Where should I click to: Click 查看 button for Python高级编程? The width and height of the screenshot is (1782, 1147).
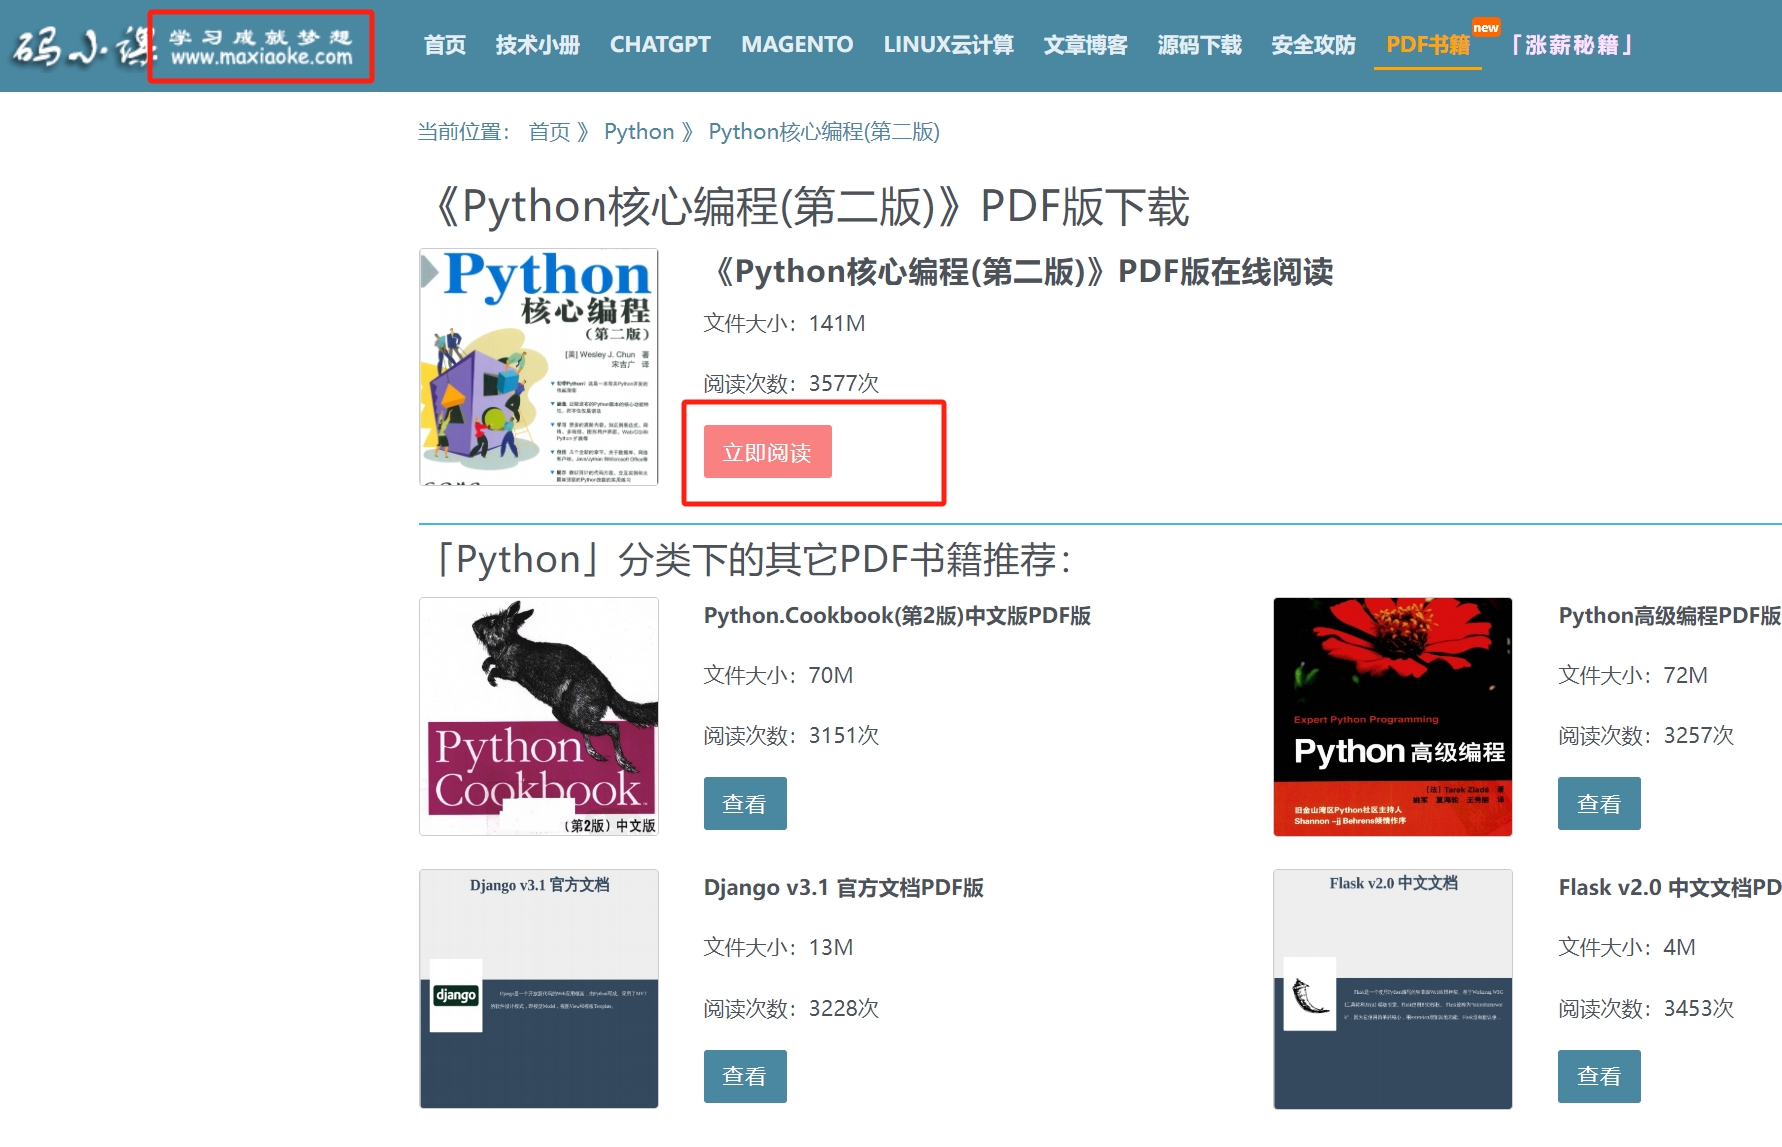(x=1598, y=803)
